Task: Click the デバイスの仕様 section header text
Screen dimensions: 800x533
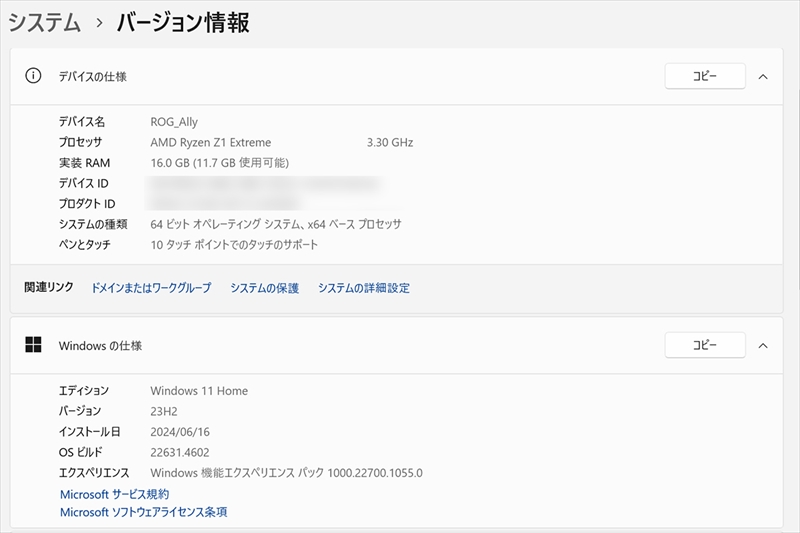Action: click(92, 77)
